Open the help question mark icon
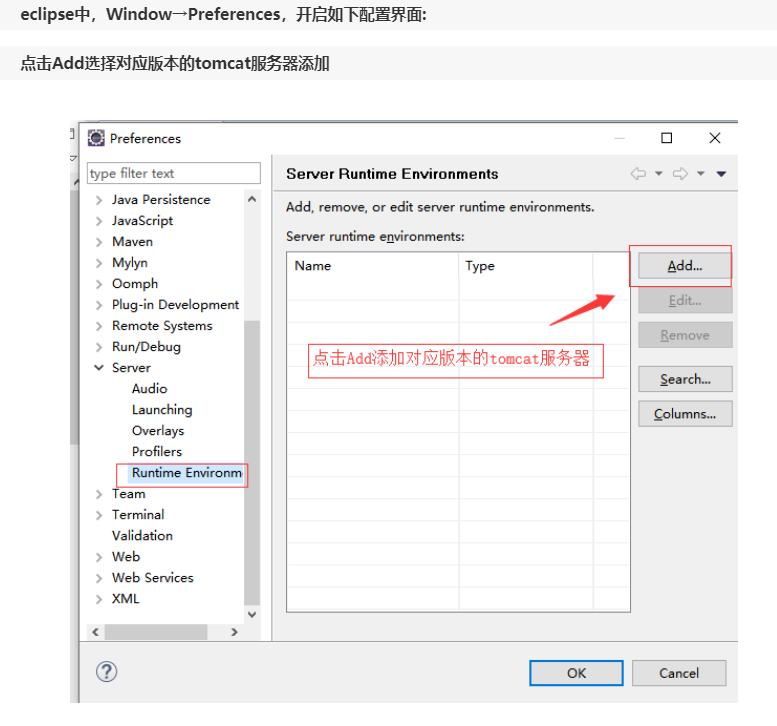The image size is (777, 726). coord(107,672)
